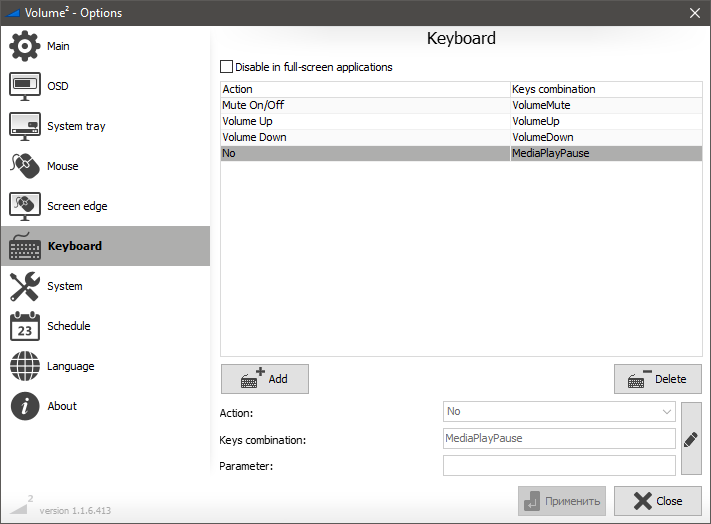
Task: Open Schedule calendar icon
Action: coord(25,327)
